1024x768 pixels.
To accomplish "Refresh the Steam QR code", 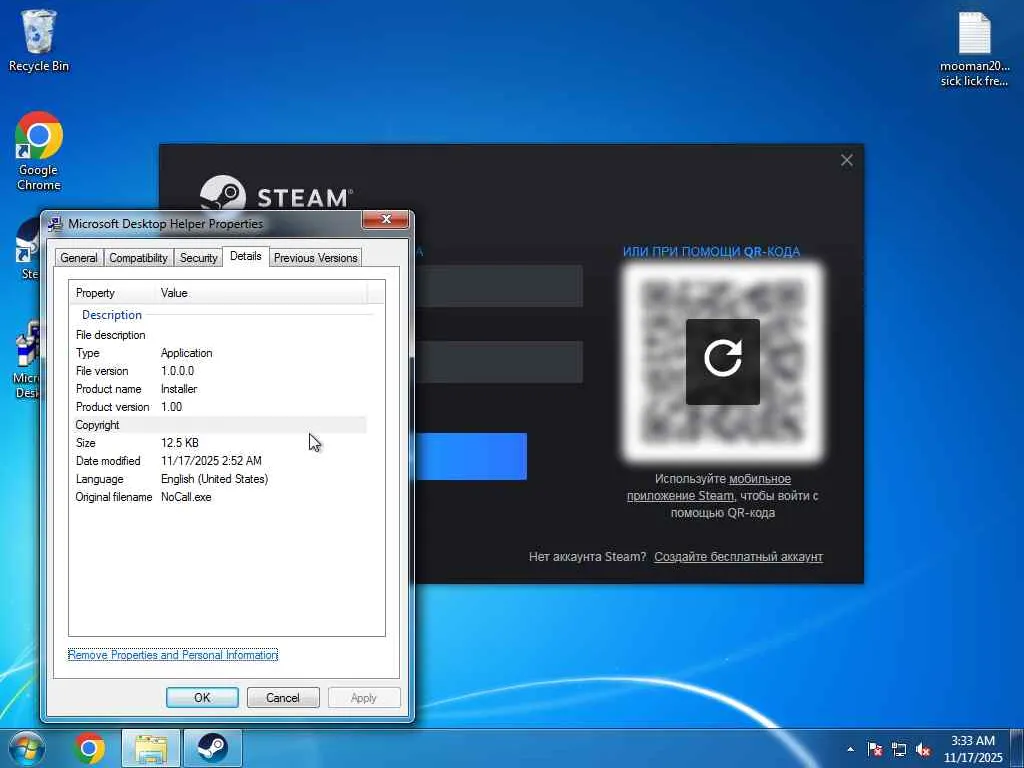I will coord(723,361).
